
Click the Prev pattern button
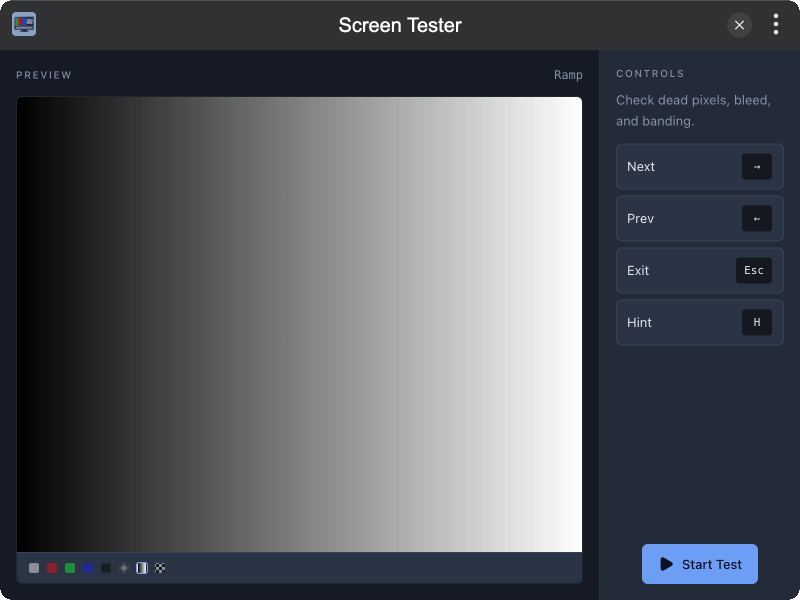699,219
